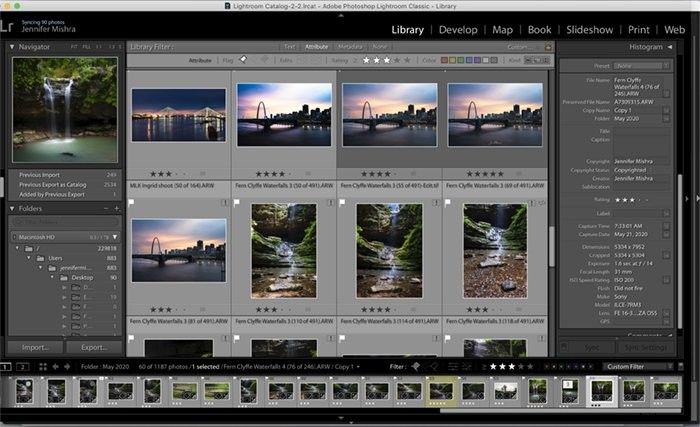Set Attribute rating filter to five stars
Screen dimensions: 700x427
pyautogui.click(x=407, y=60)
